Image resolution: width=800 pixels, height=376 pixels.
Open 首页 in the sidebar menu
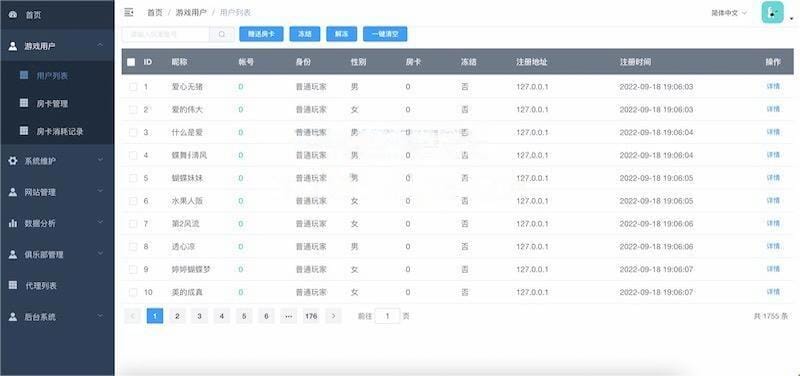[x=57, y=15]
